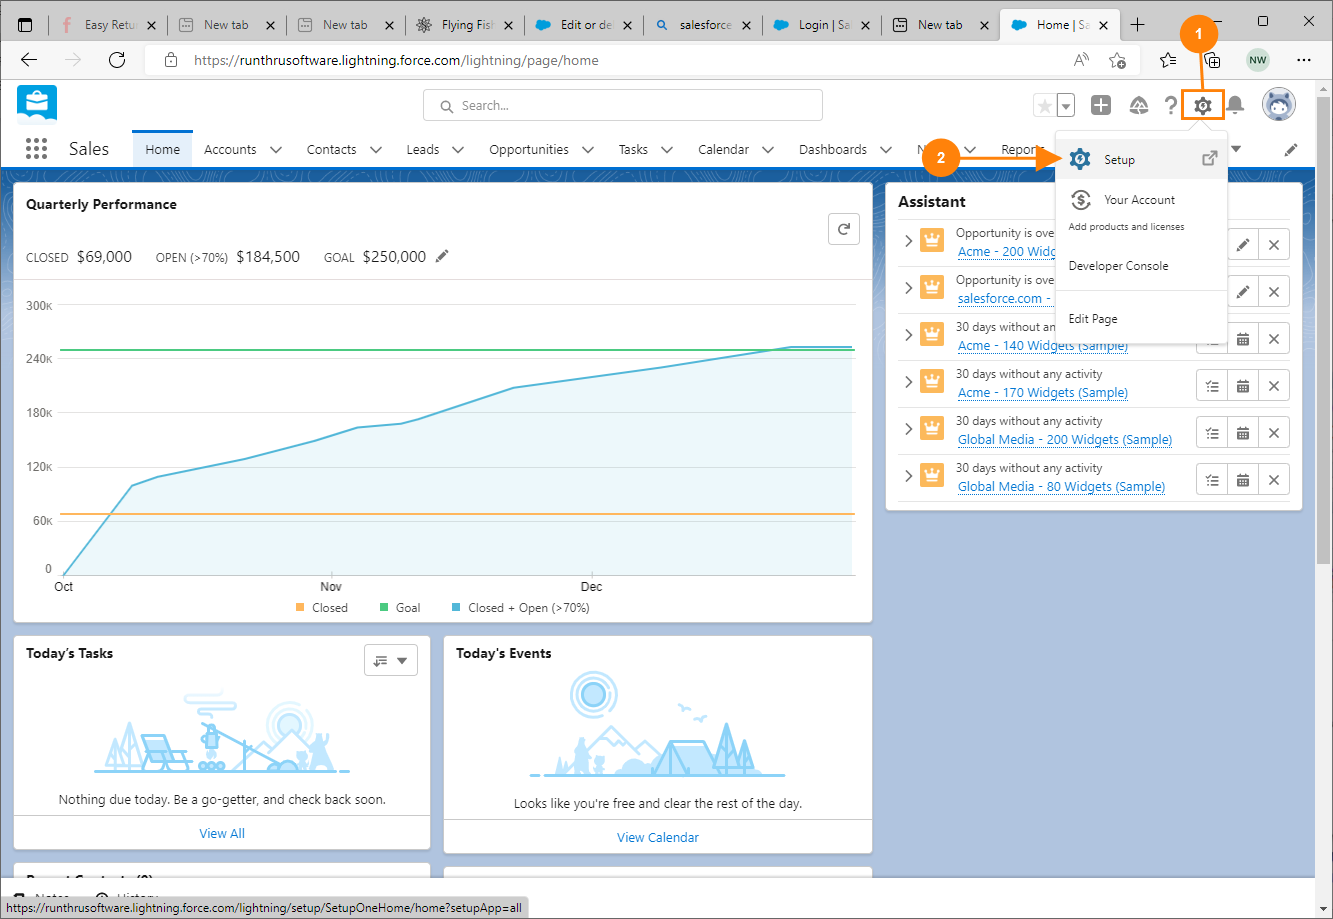Switch to the Opportunities tab

click(528, 149)
